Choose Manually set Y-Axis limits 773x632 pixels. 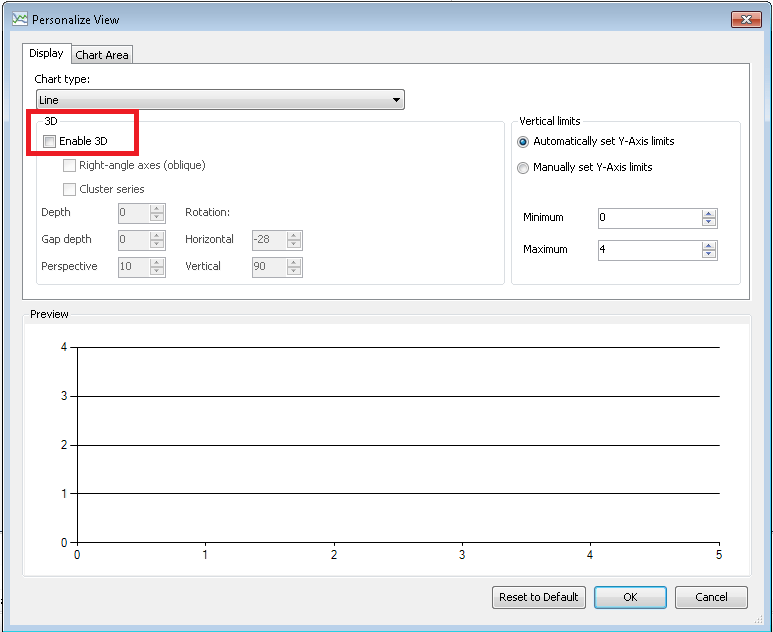pyautogui.click(x=523, y=168)
